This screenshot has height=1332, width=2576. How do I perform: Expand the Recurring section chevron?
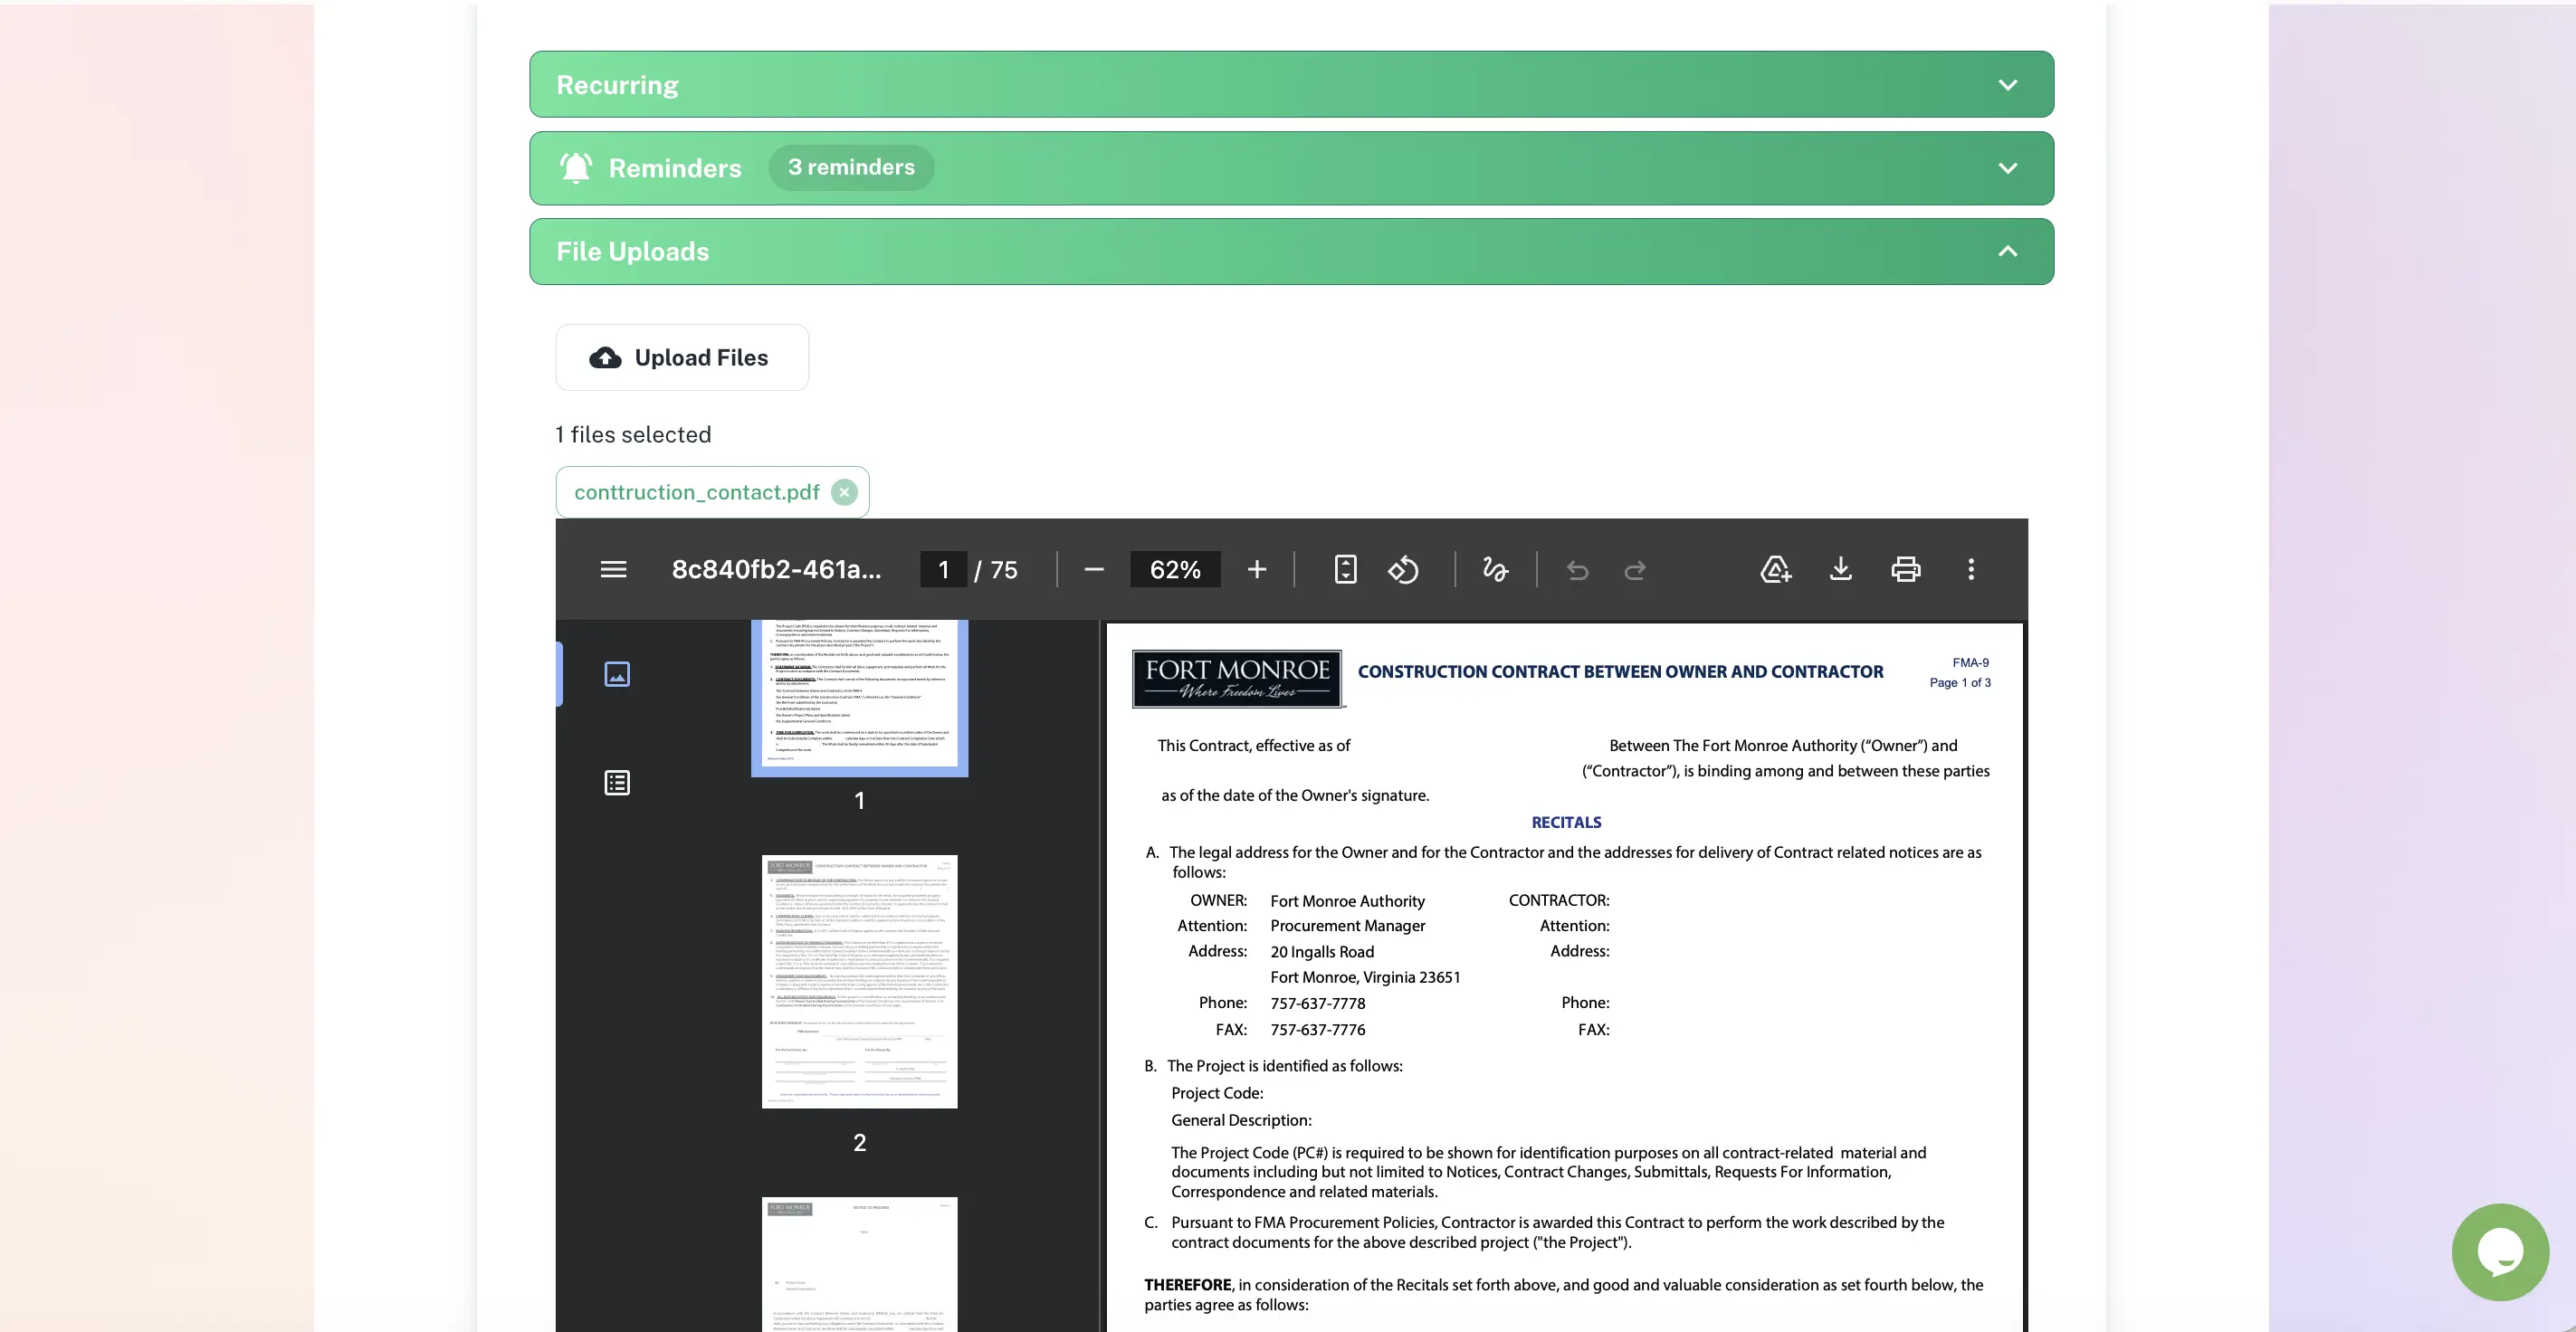[2007, 85]
